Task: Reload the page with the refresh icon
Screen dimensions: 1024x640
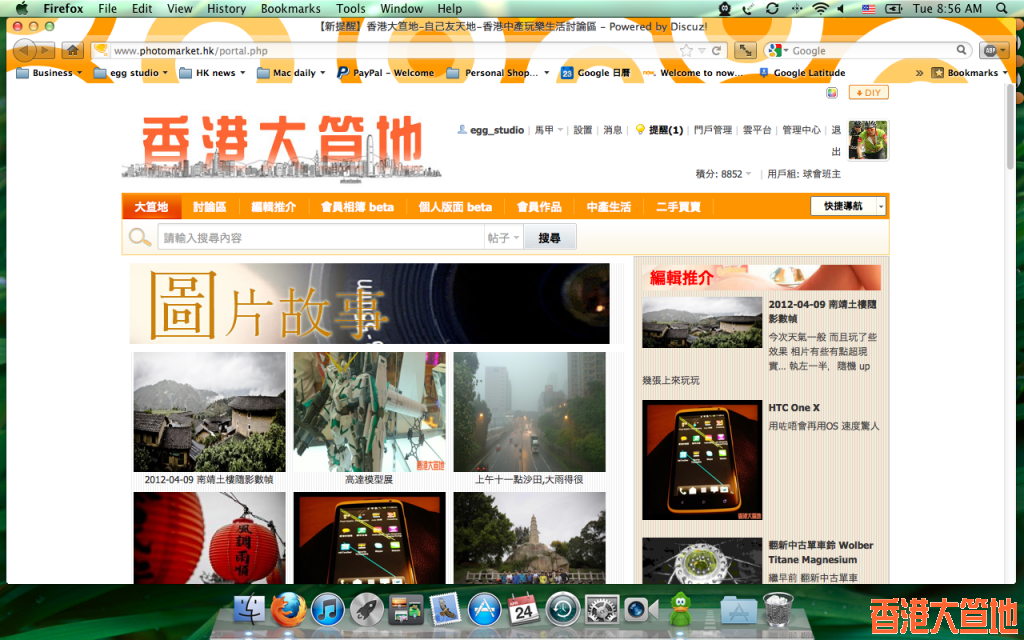Action: coord(716,50)
